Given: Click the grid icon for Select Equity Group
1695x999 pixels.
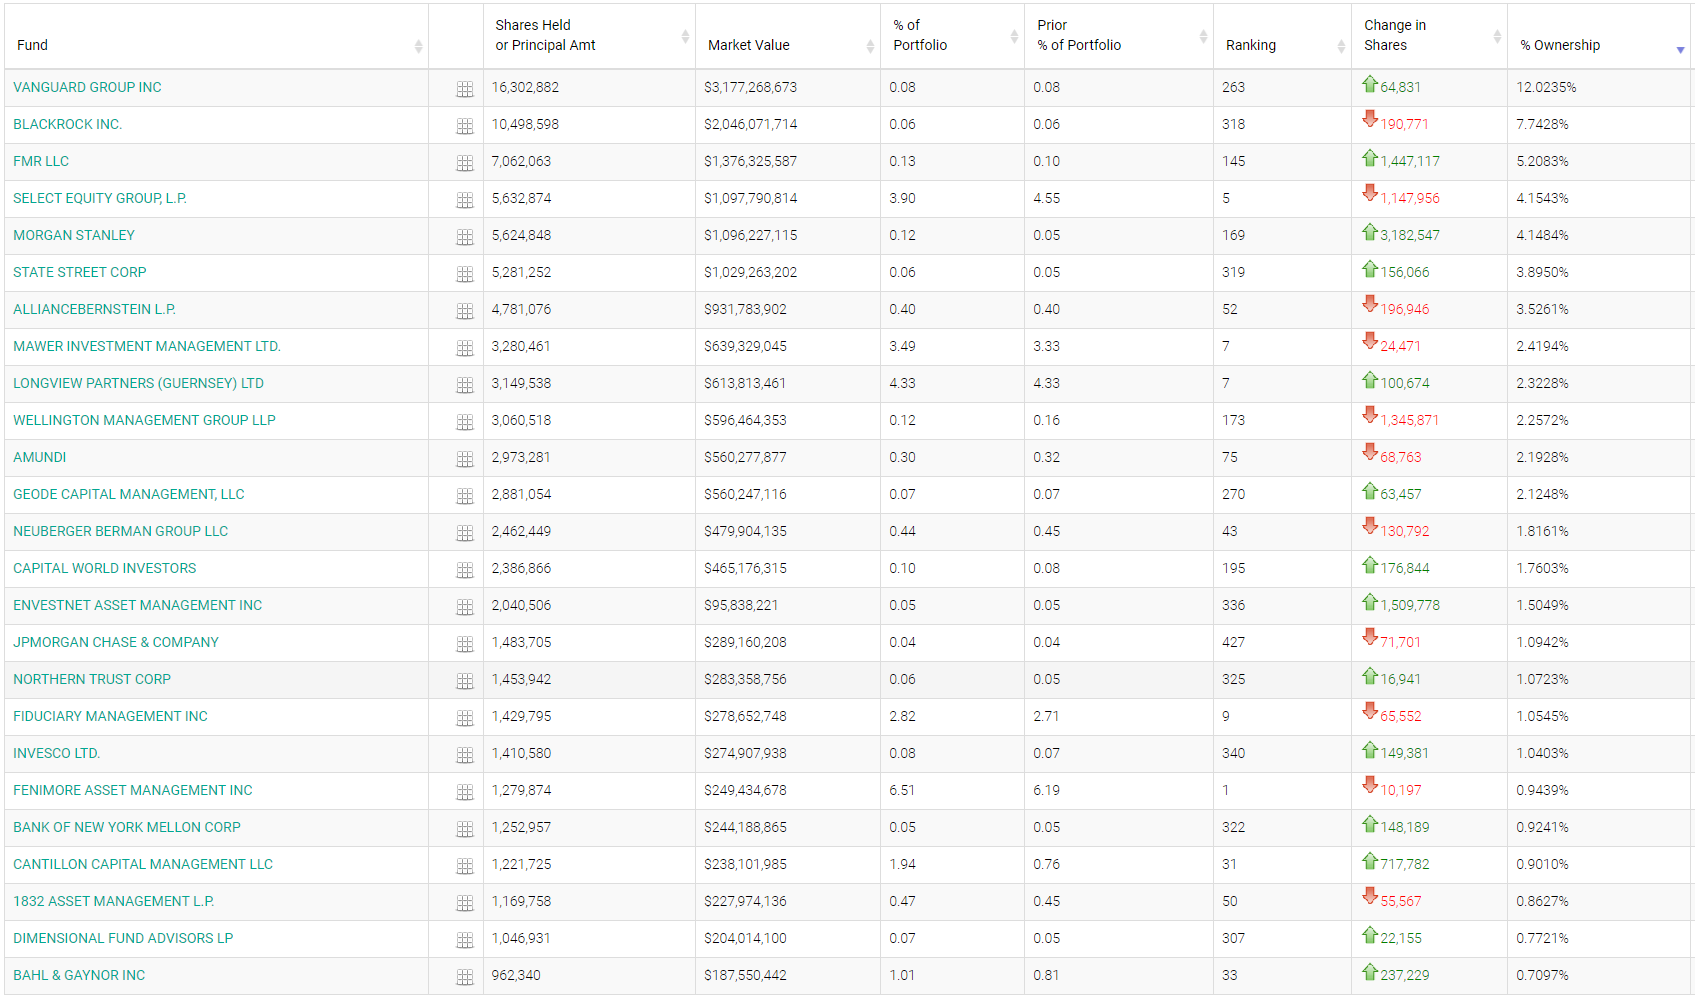Looking at the screenshot, I should point(465,200).
